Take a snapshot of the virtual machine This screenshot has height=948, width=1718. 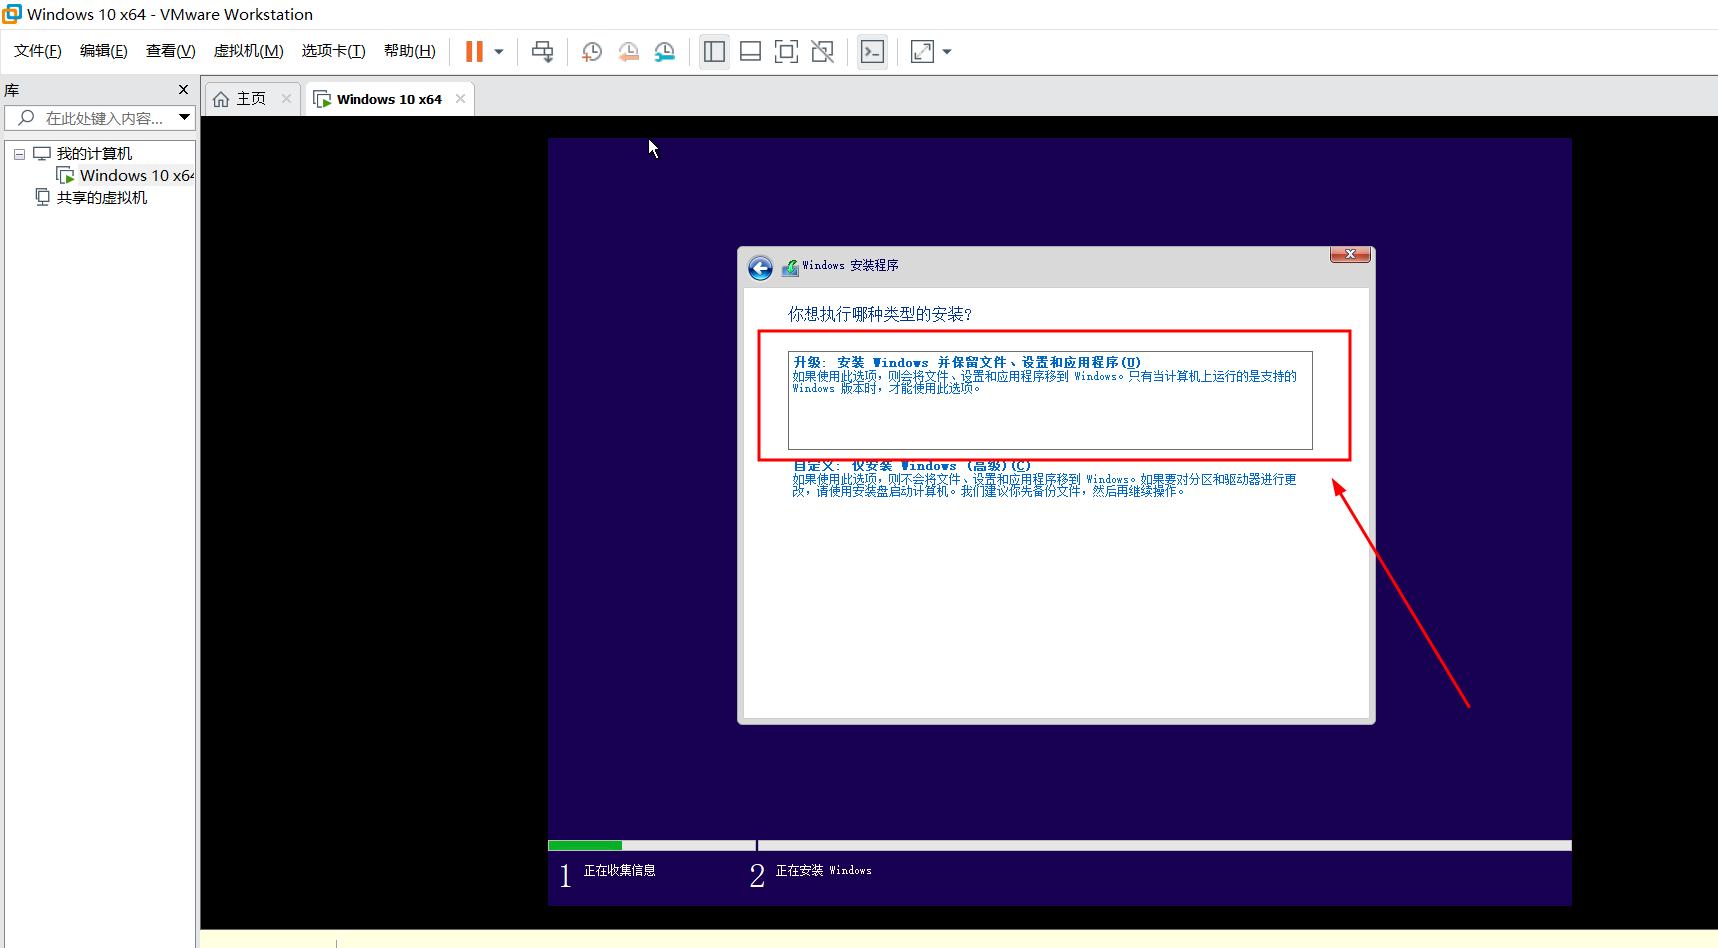pos(592,51)
